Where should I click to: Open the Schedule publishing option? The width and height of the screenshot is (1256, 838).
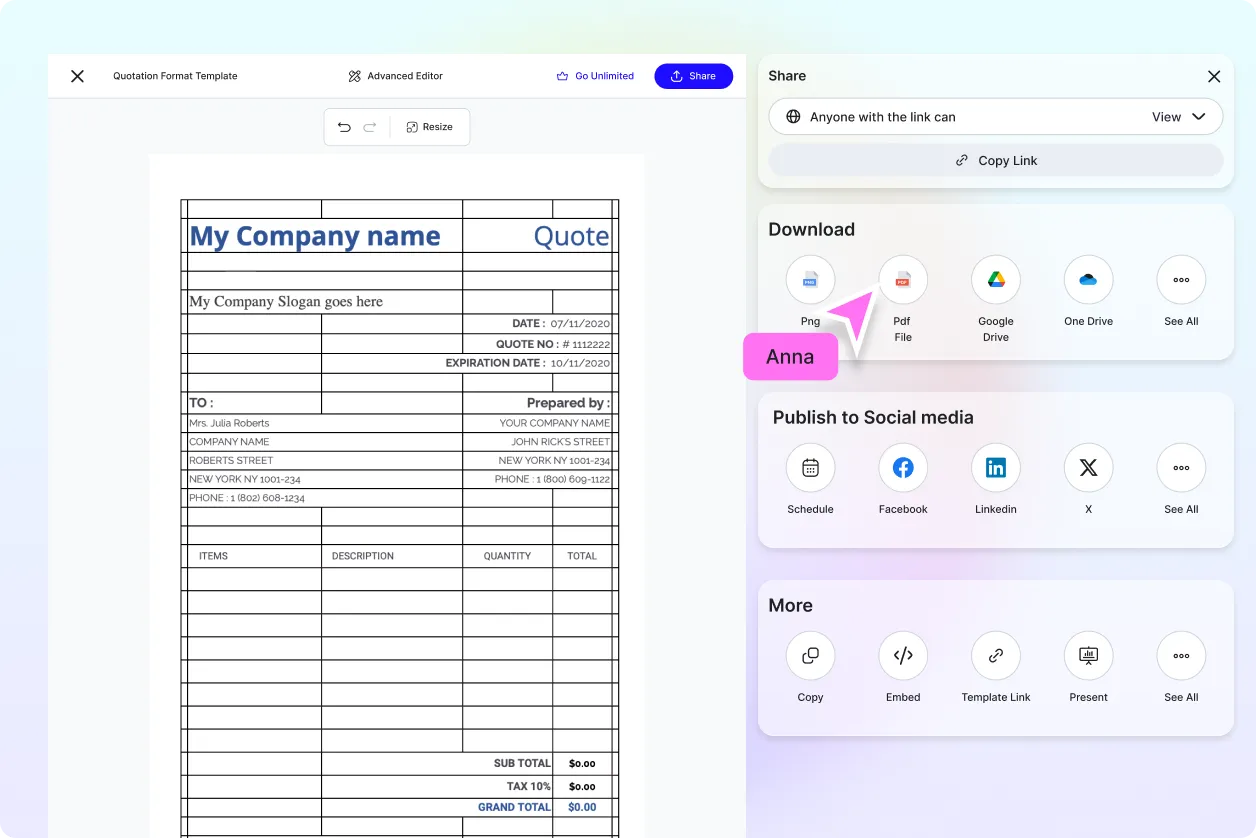(x=810, y=467)
